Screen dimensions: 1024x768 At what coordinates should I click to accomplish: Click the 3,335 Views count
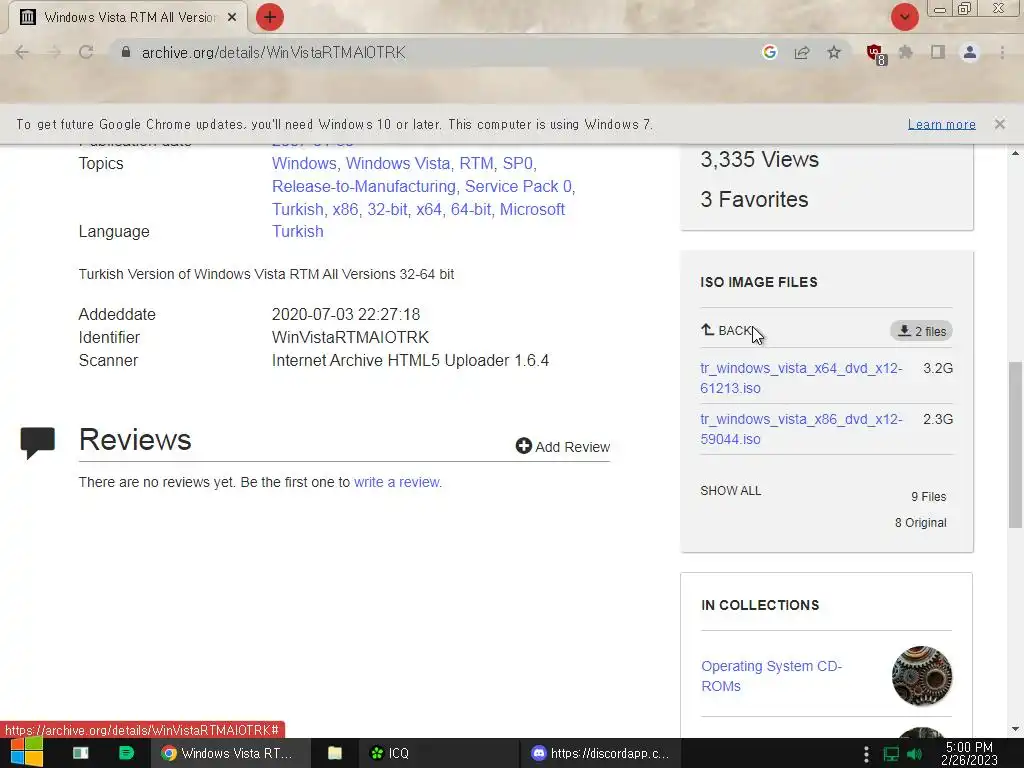click(760, 159)
